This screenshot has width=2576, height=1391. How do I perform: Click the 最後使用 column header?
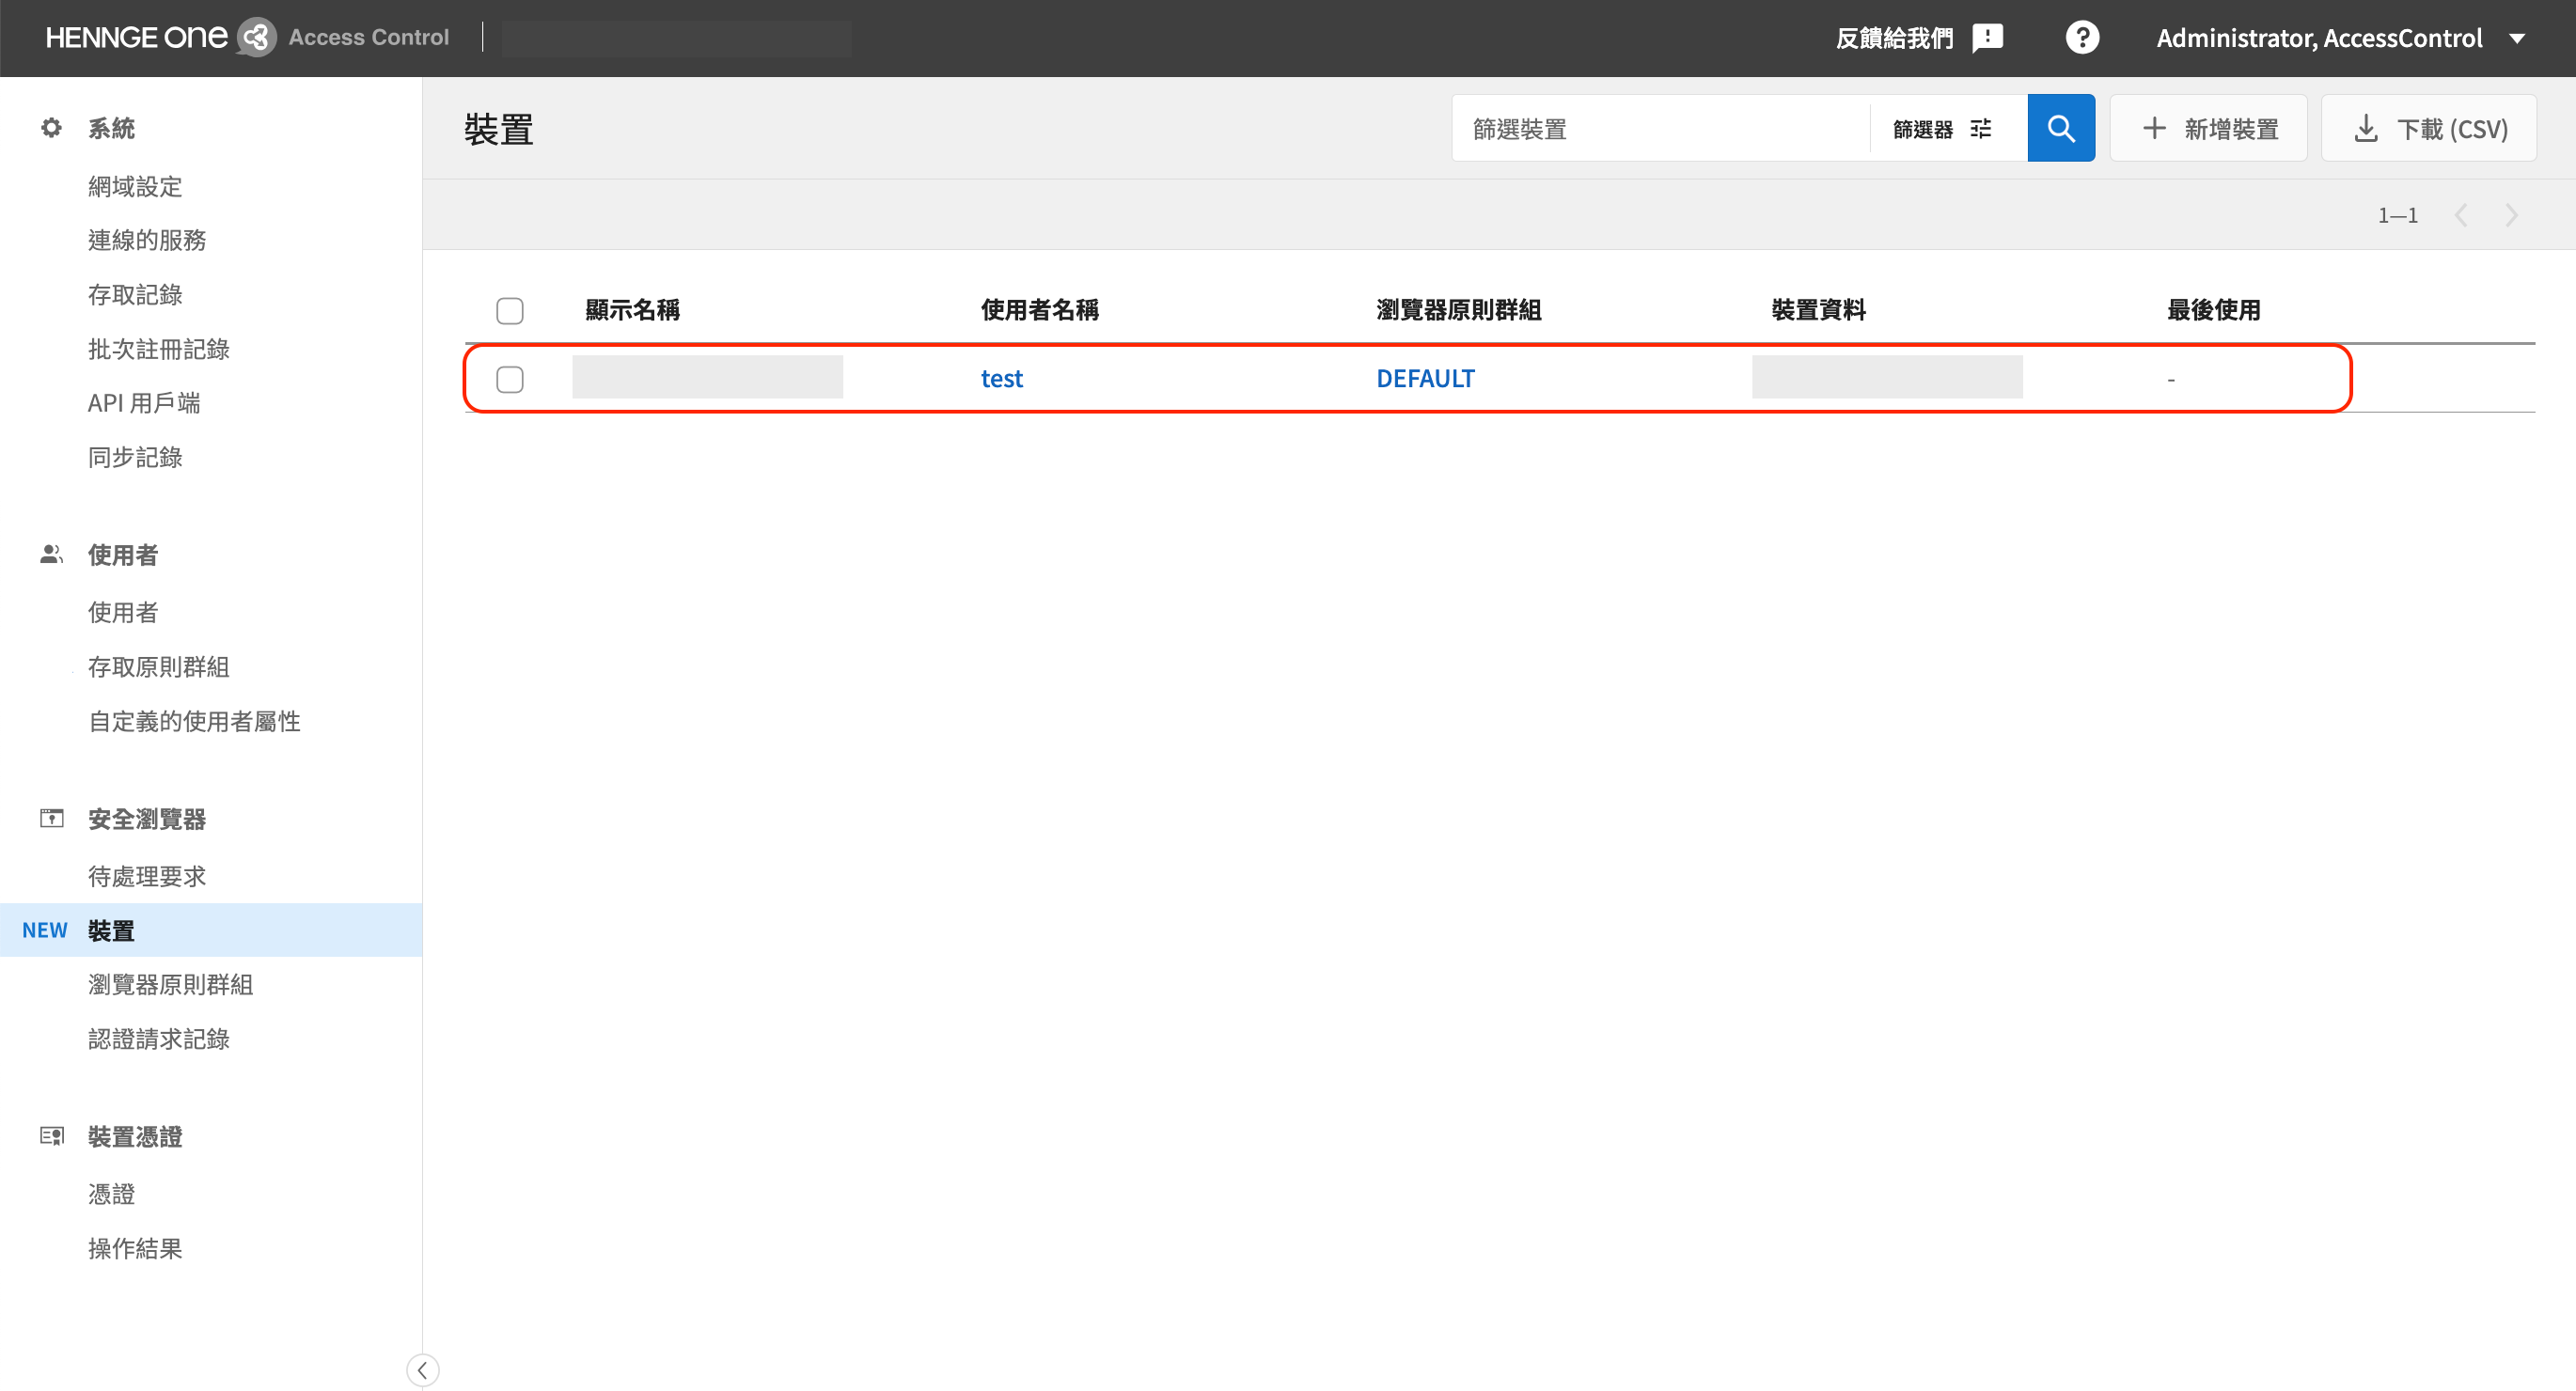2213,310
